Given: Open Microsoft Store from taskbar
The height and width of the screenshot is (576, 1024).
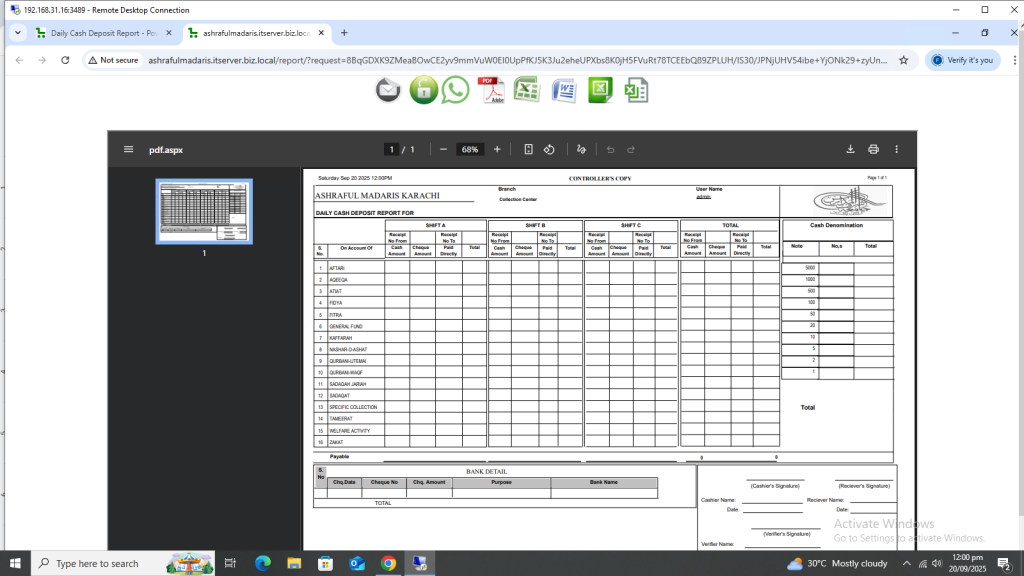Looking at the screenshot, I should (x=325, y=563).
